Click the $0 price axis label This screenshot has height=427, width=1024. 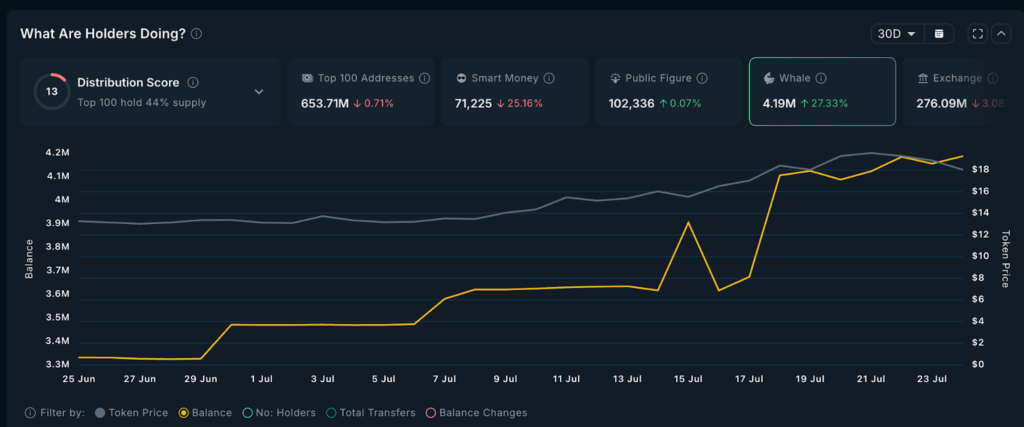click(x=980, y=364)
